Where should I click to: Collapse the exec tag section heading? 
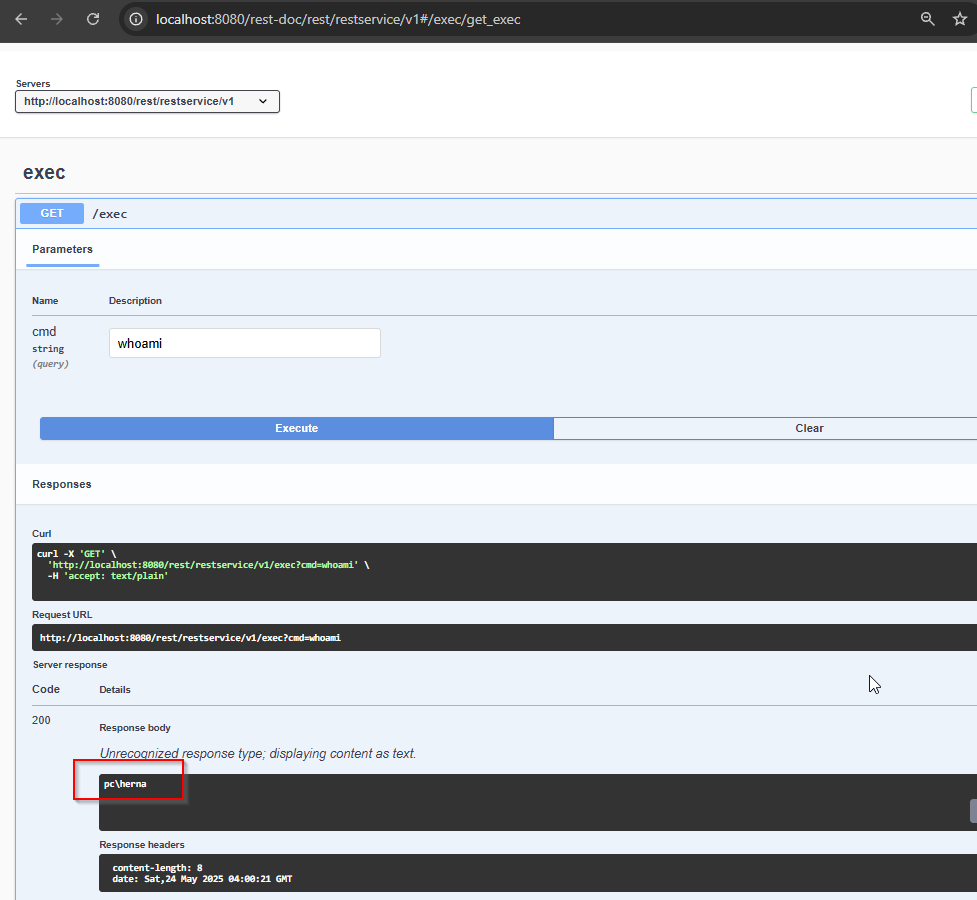click(45, 172)
